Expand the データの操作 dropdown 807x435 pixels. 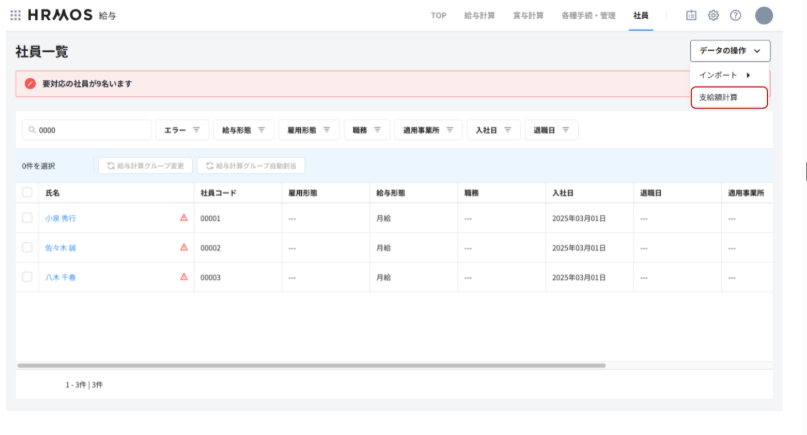tap(729, 50)
